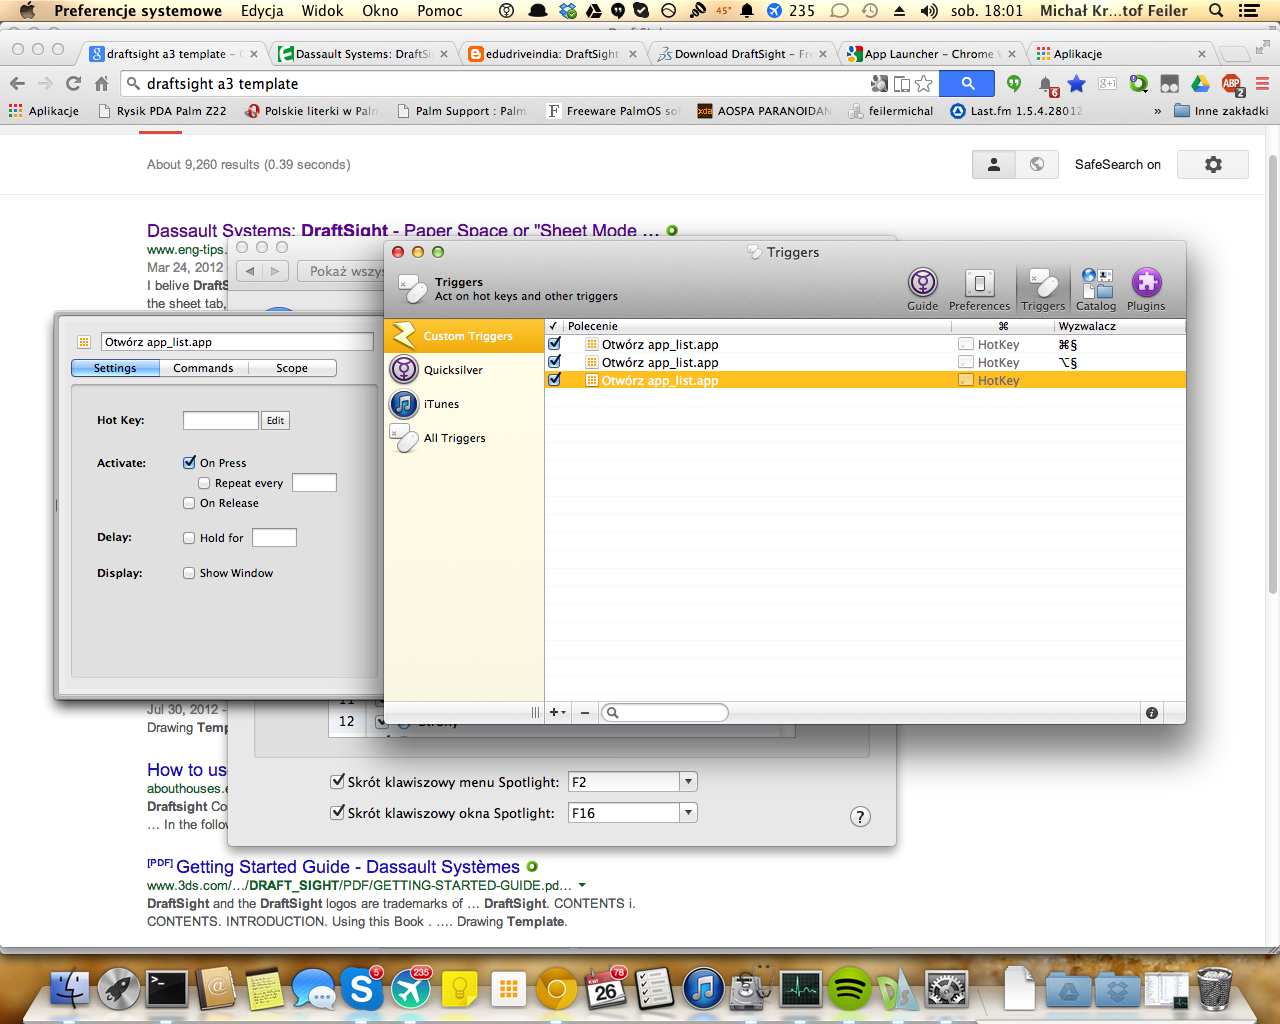Switch to App Launcher Chrome tab
Screen dimensions: 1280x1024
pyautogui.click(x=930, y=54)
